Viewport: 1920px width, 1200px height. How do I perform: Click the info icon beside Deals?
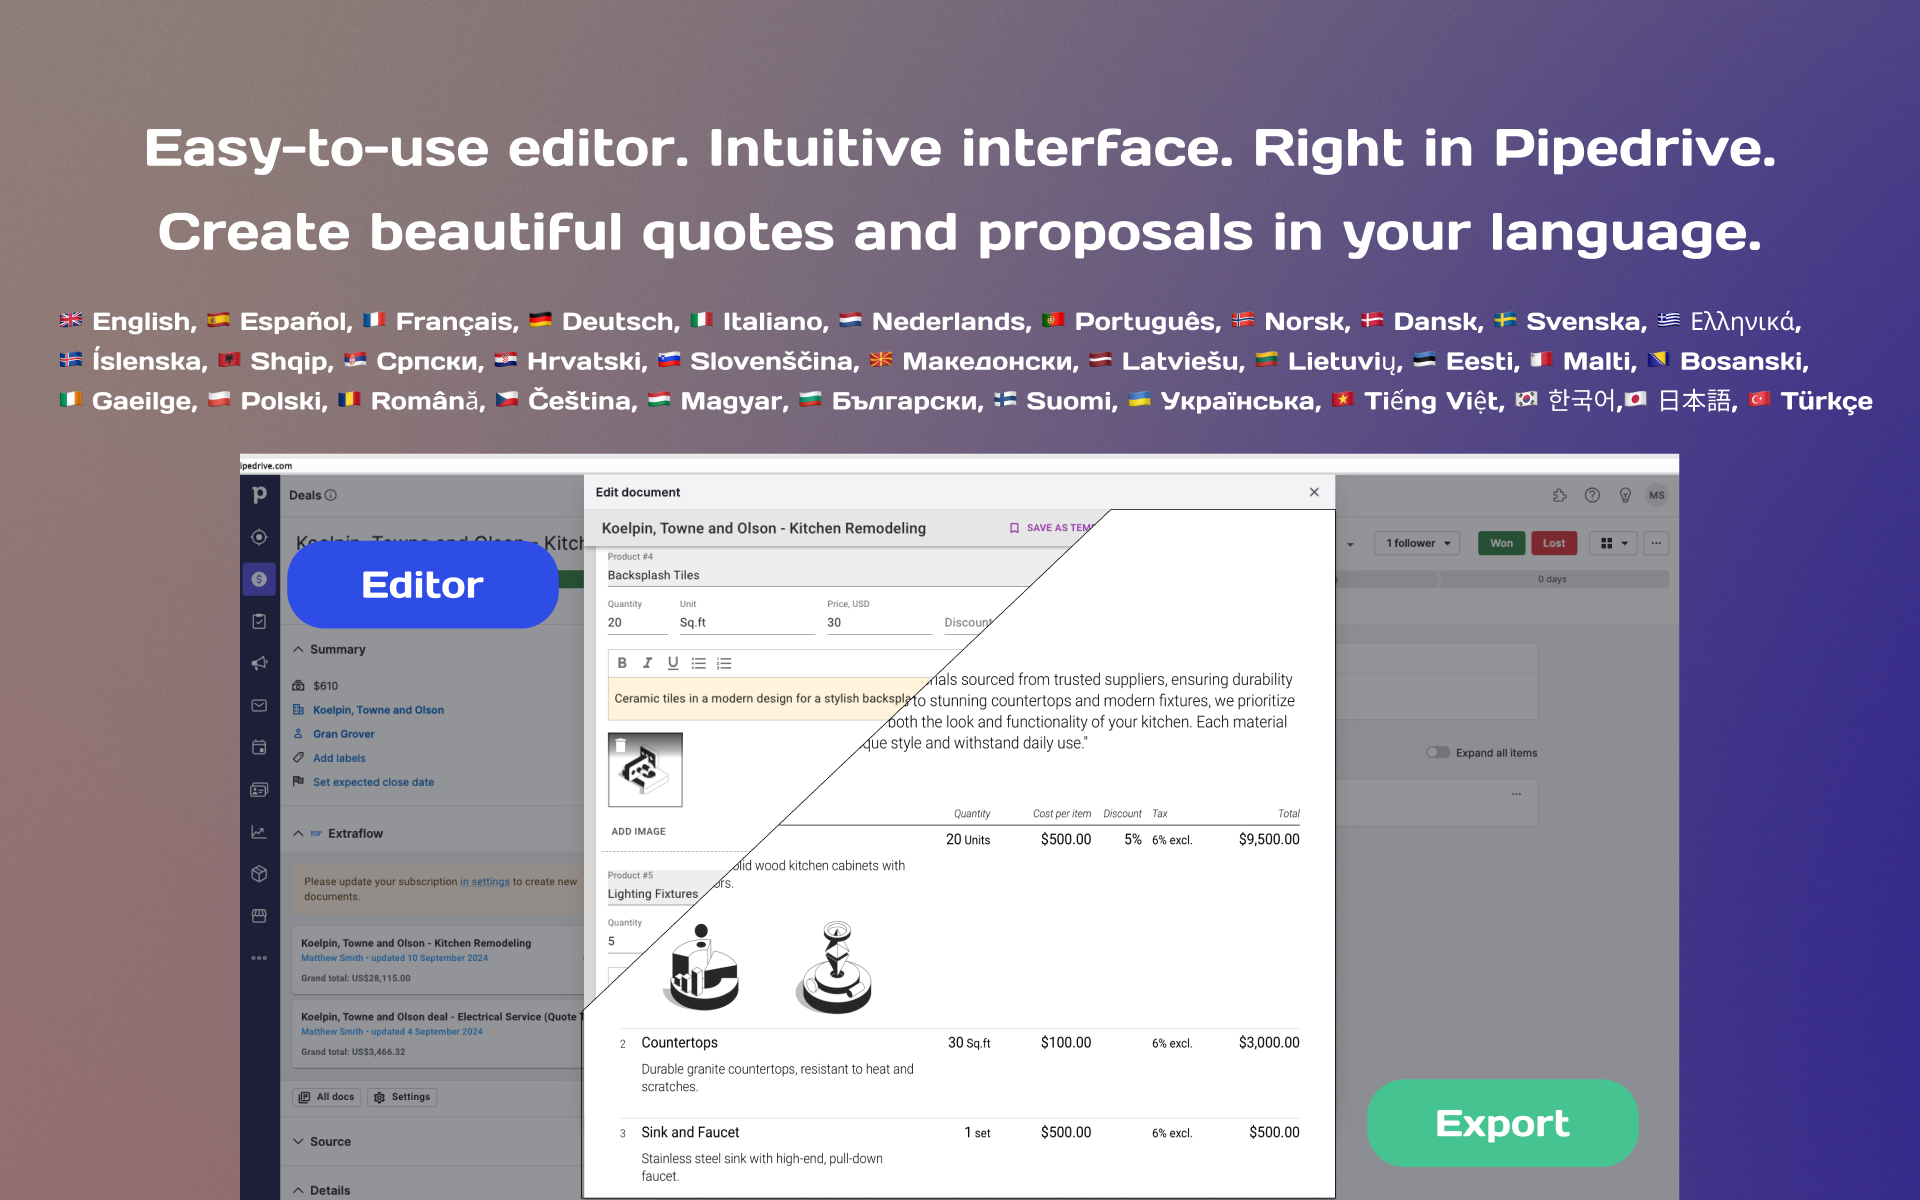(x=331, y=495)
